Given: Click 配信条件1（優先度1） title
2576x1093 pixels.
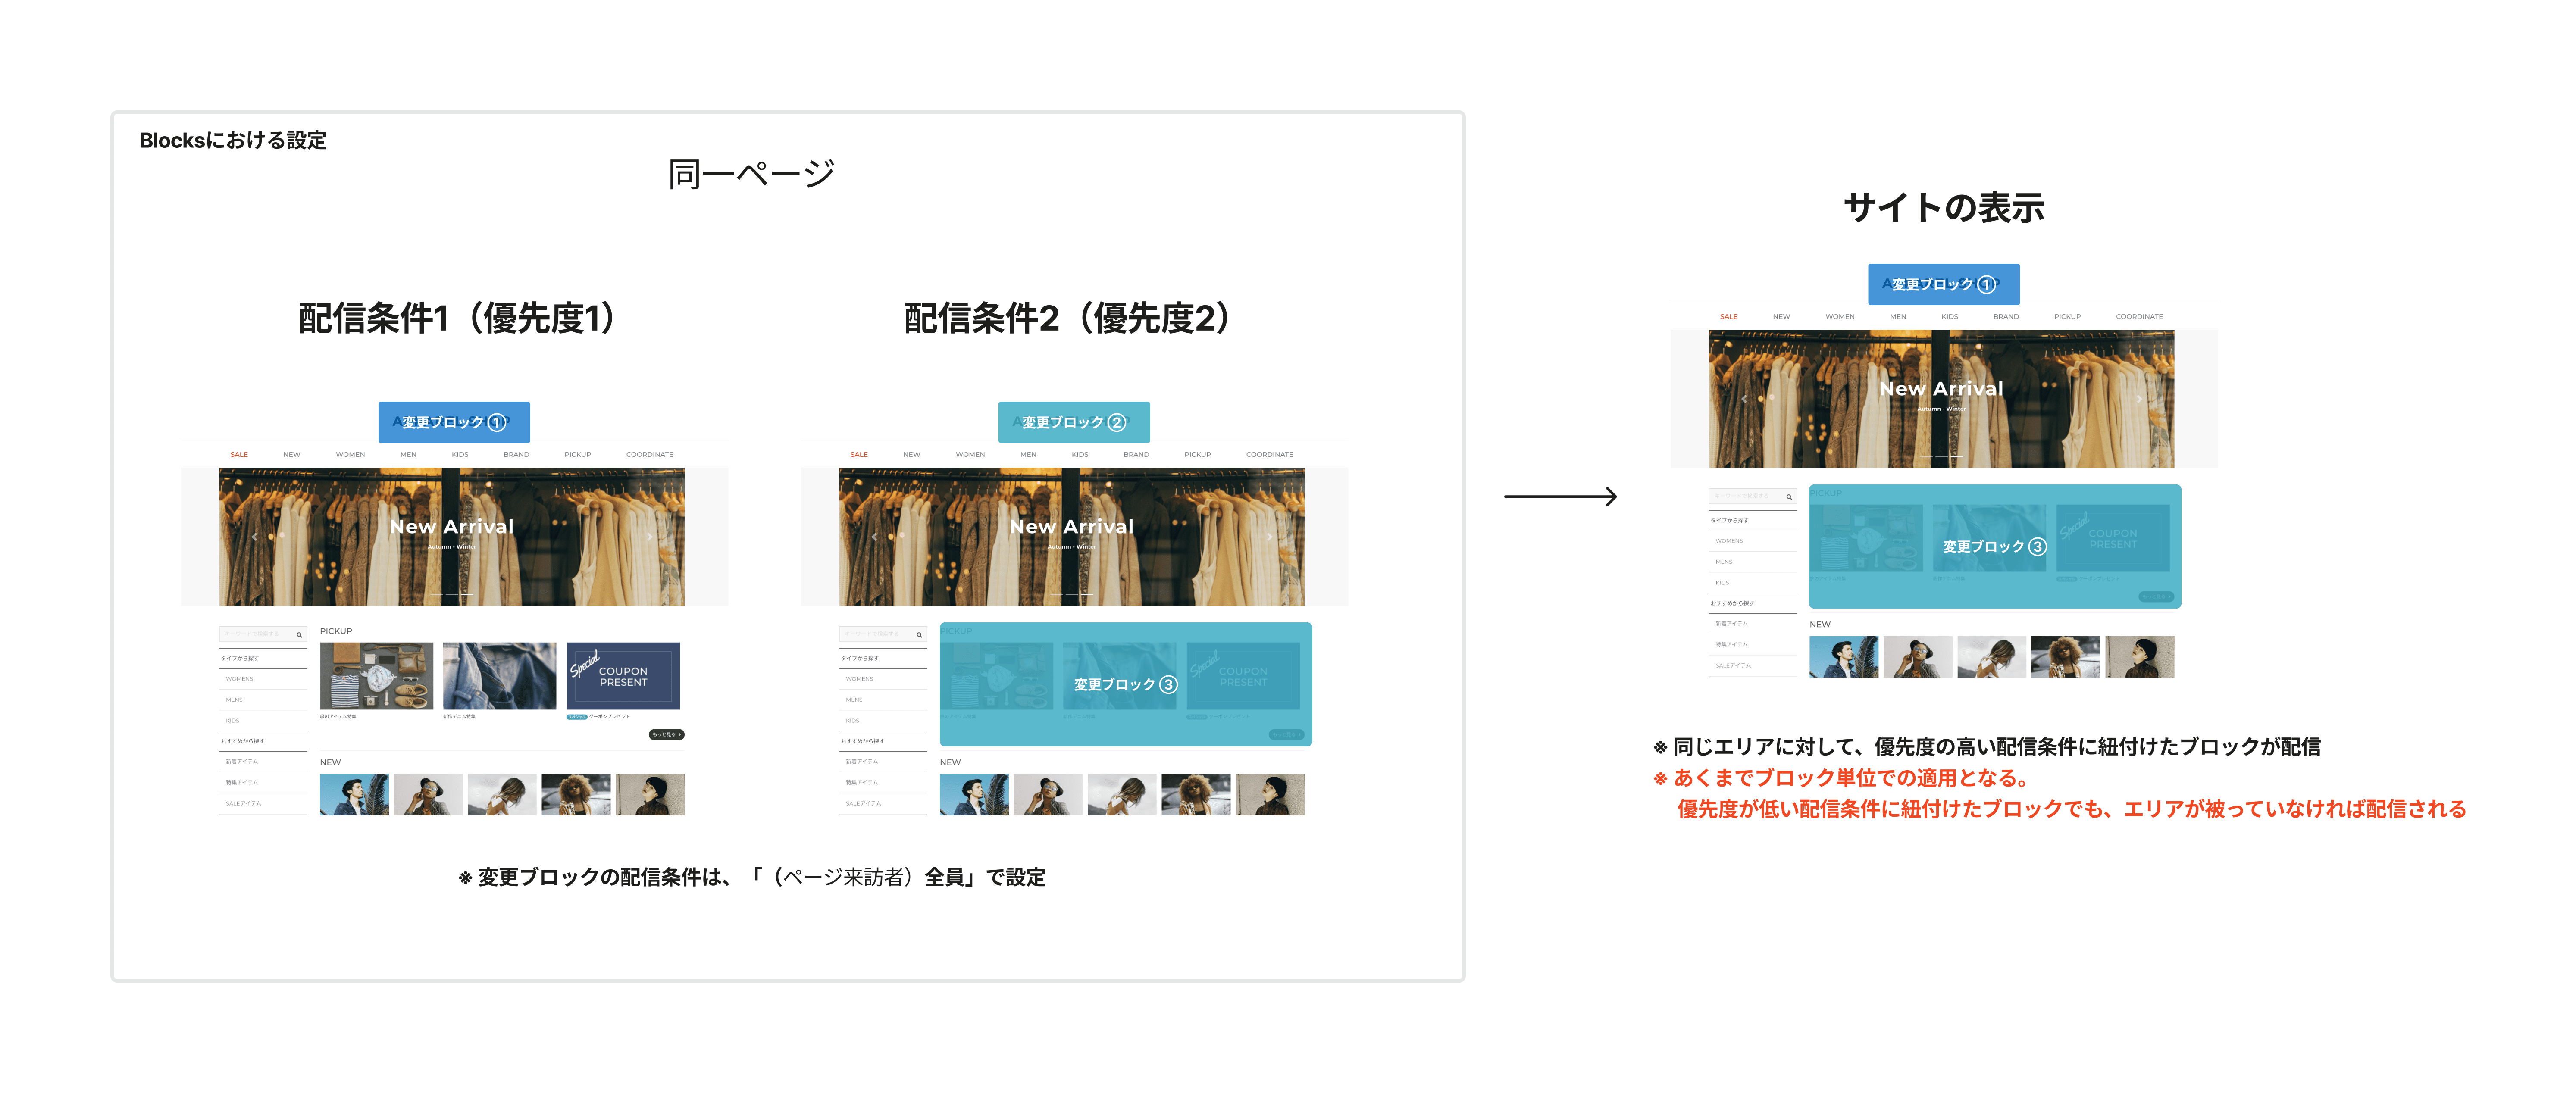Looking at the screenshot, I should [x=457, y=318].
